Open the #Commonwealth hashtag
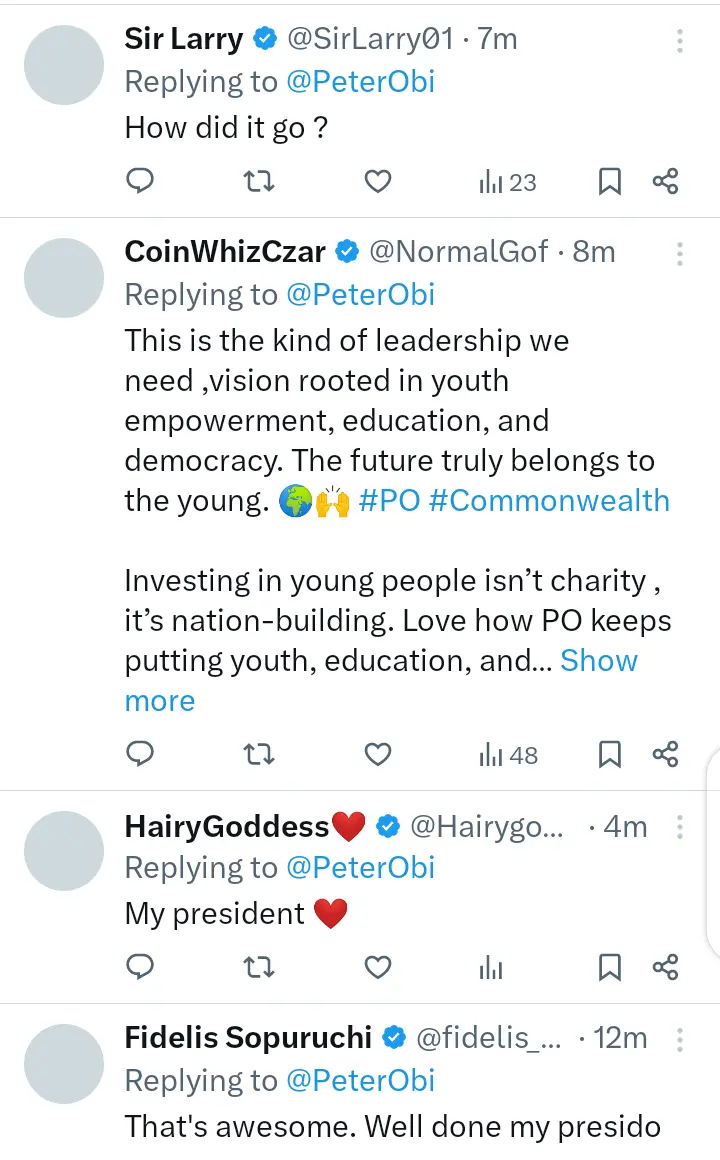Viewport: 720px width, 1160px height. click(549, 501)
